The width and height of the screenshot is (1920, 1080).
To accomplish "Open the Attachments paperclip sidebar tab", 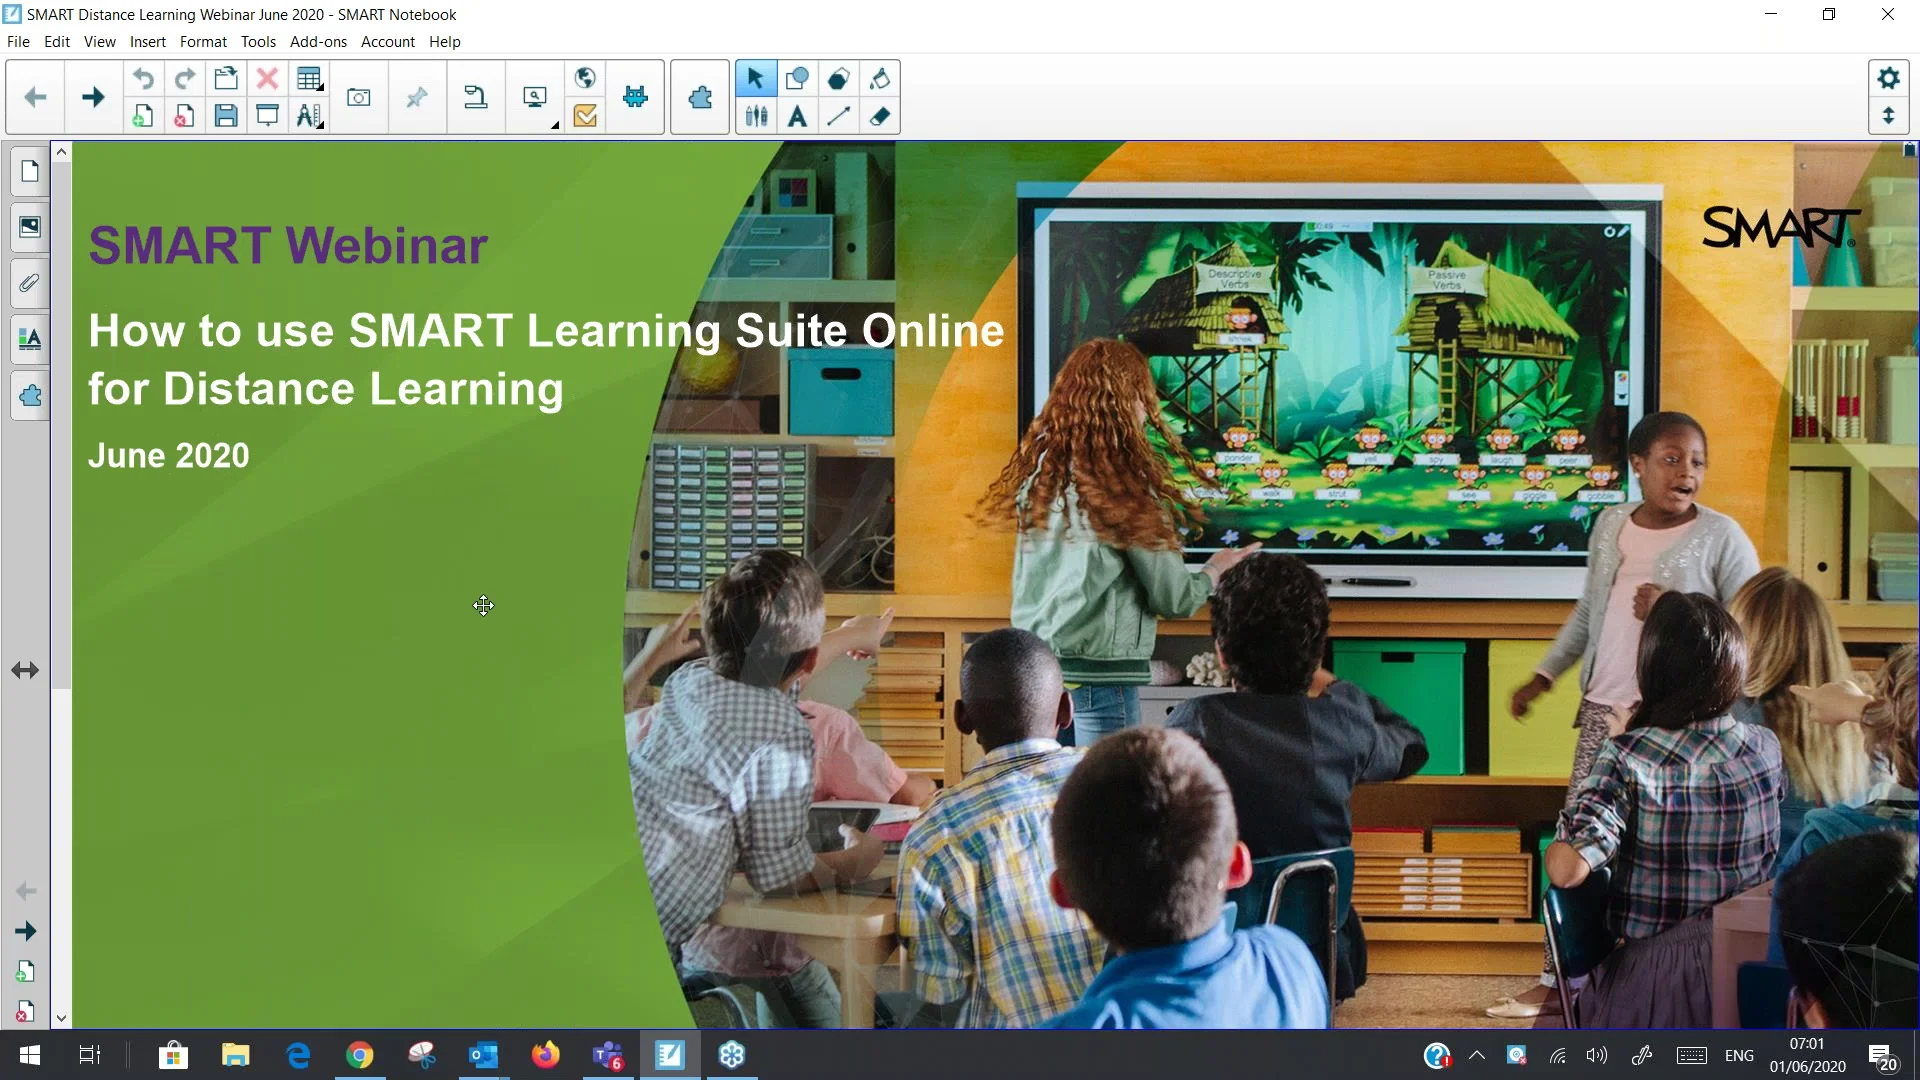I will (30, 283).
